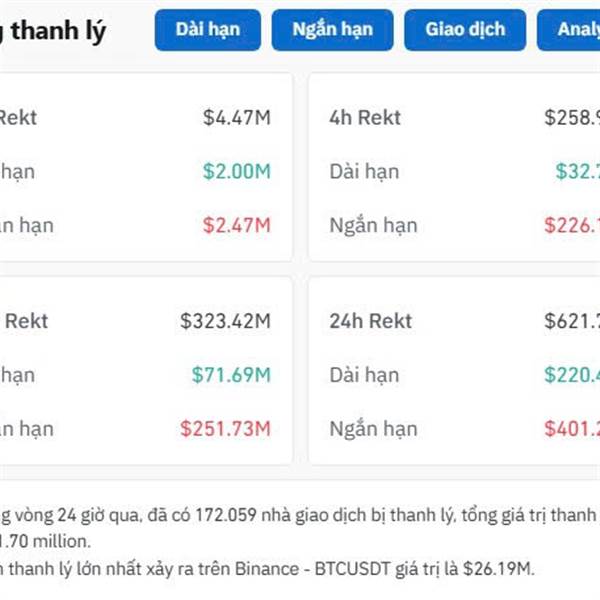Click Ngắn hạn label in 24h Rekt card
The width and height of the screenshot is (600, 600).
pos(373,430)
